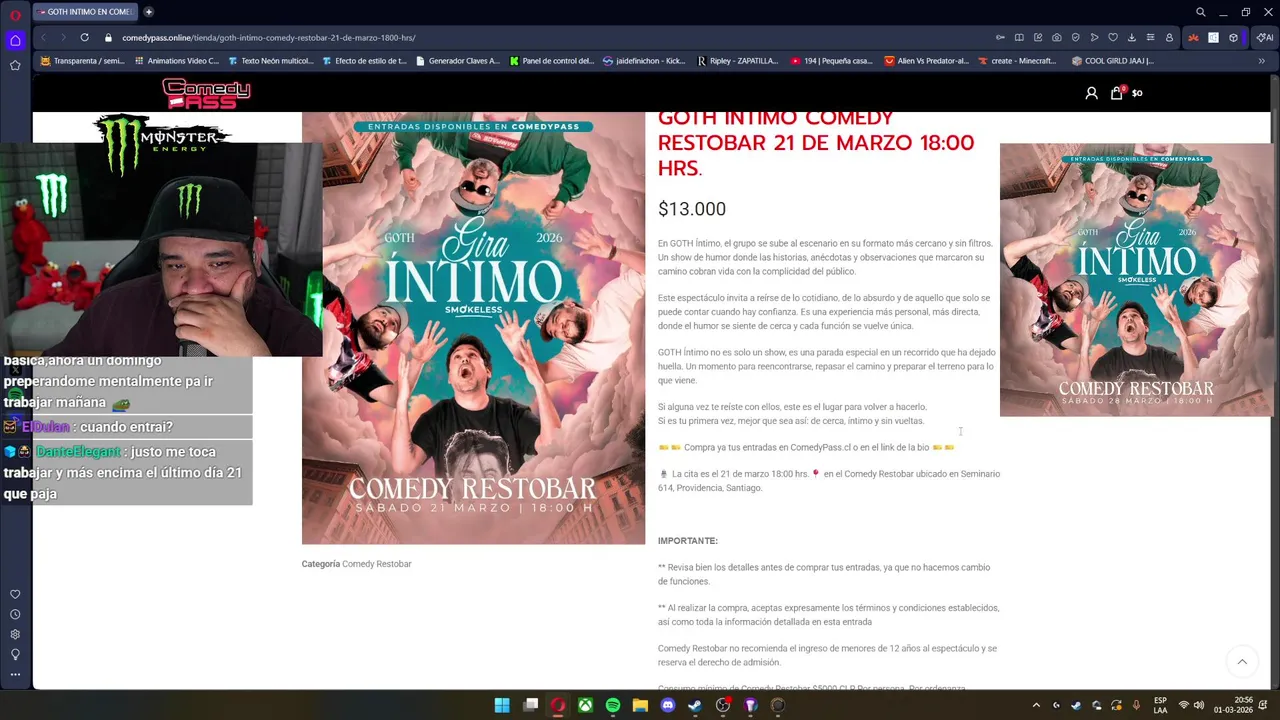Screen dimensions: 1280x720
Task: Add page to bookmarks heart icon
Action: pyautogui.click(x=1113, y=38)
